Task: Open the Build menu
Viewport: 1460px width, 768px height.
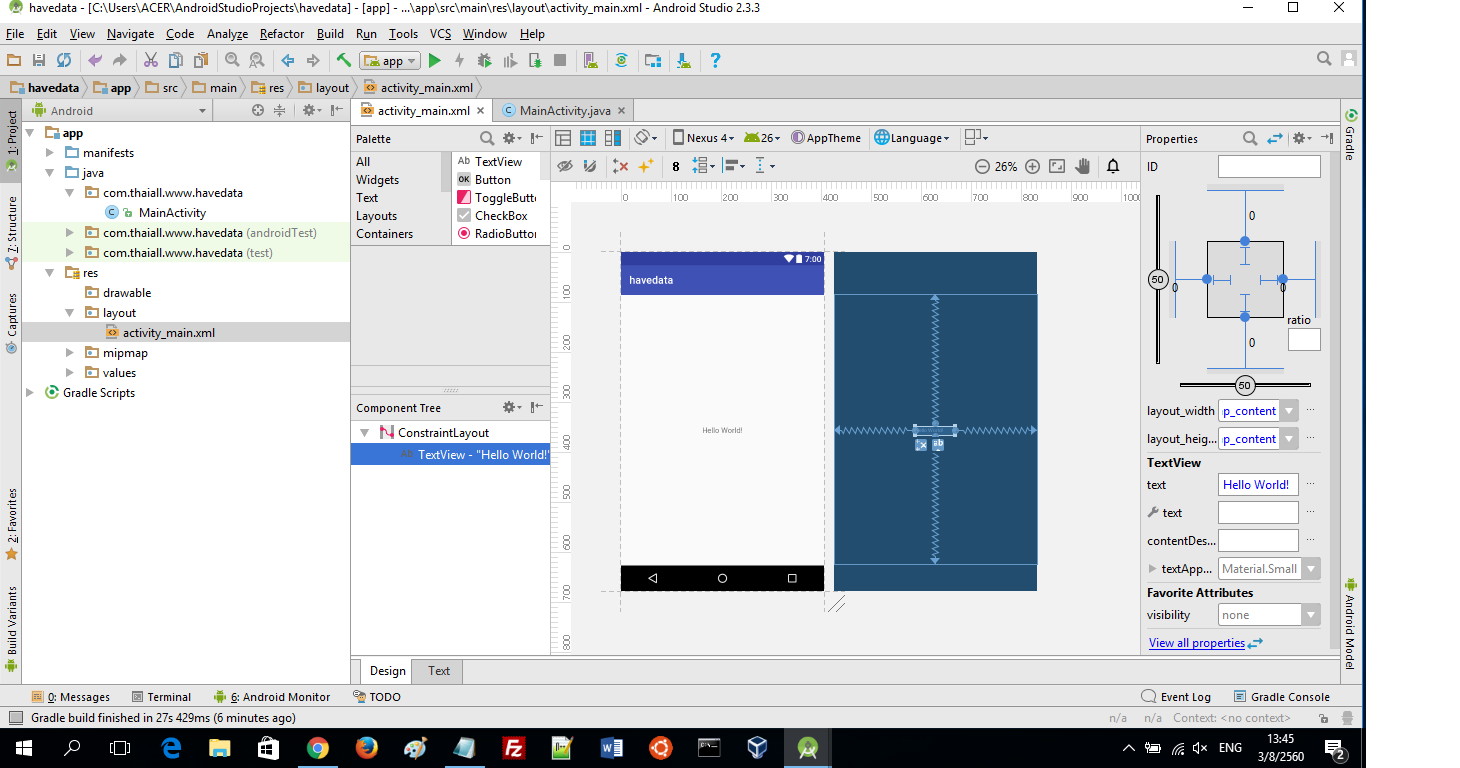Action: coord(330,34)
